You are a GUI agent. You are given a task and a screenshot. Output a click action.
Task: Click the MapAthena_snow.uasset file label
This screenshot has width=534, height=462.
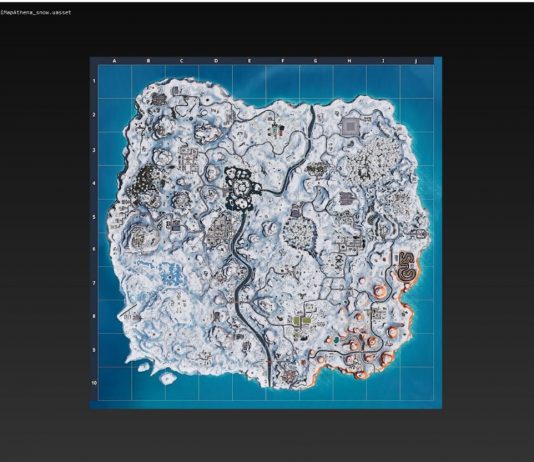coord(36,12)
